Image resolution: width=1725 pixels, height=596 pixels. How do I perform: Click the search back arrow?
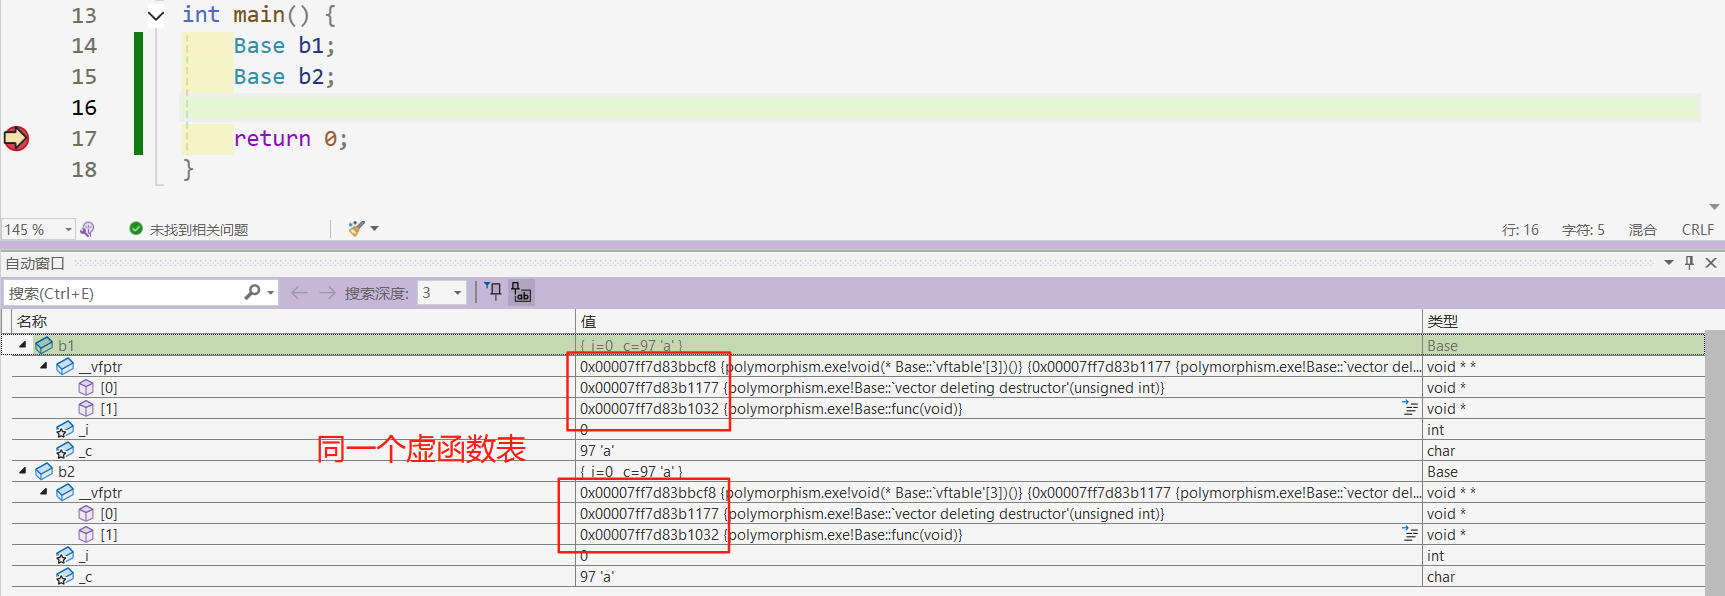click(298, 293)
